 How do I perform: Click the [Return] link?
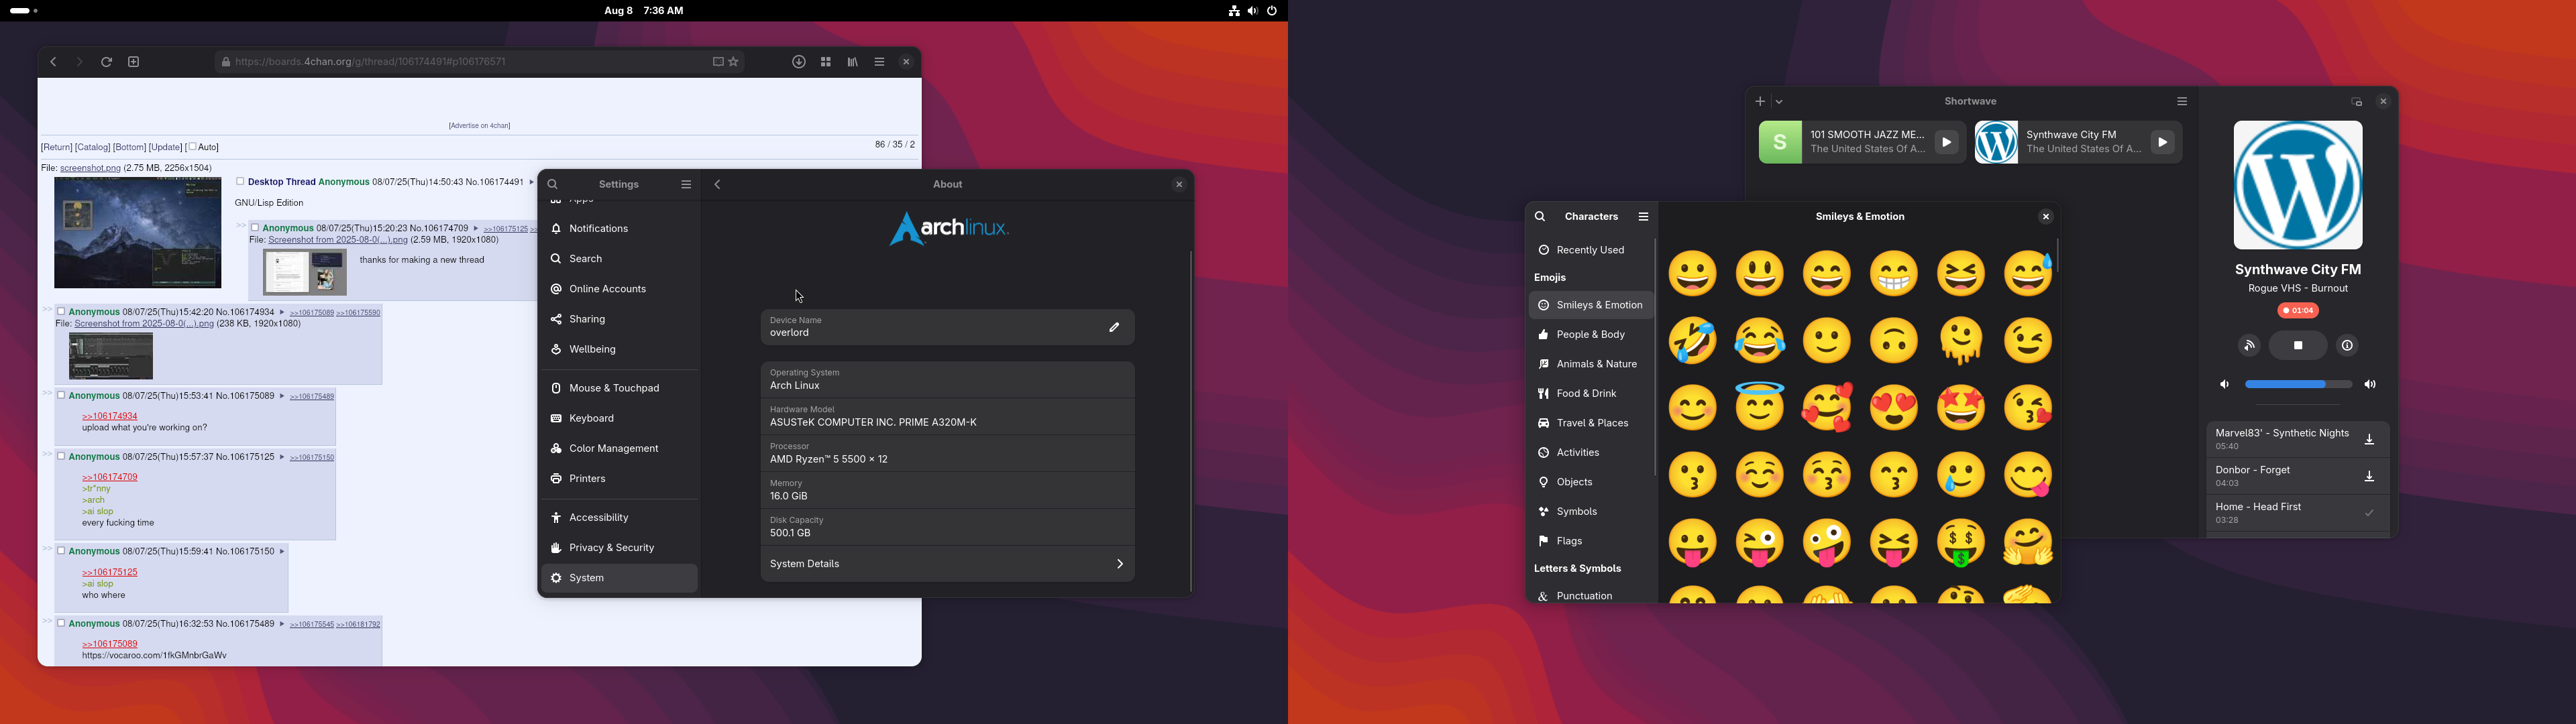56,147
